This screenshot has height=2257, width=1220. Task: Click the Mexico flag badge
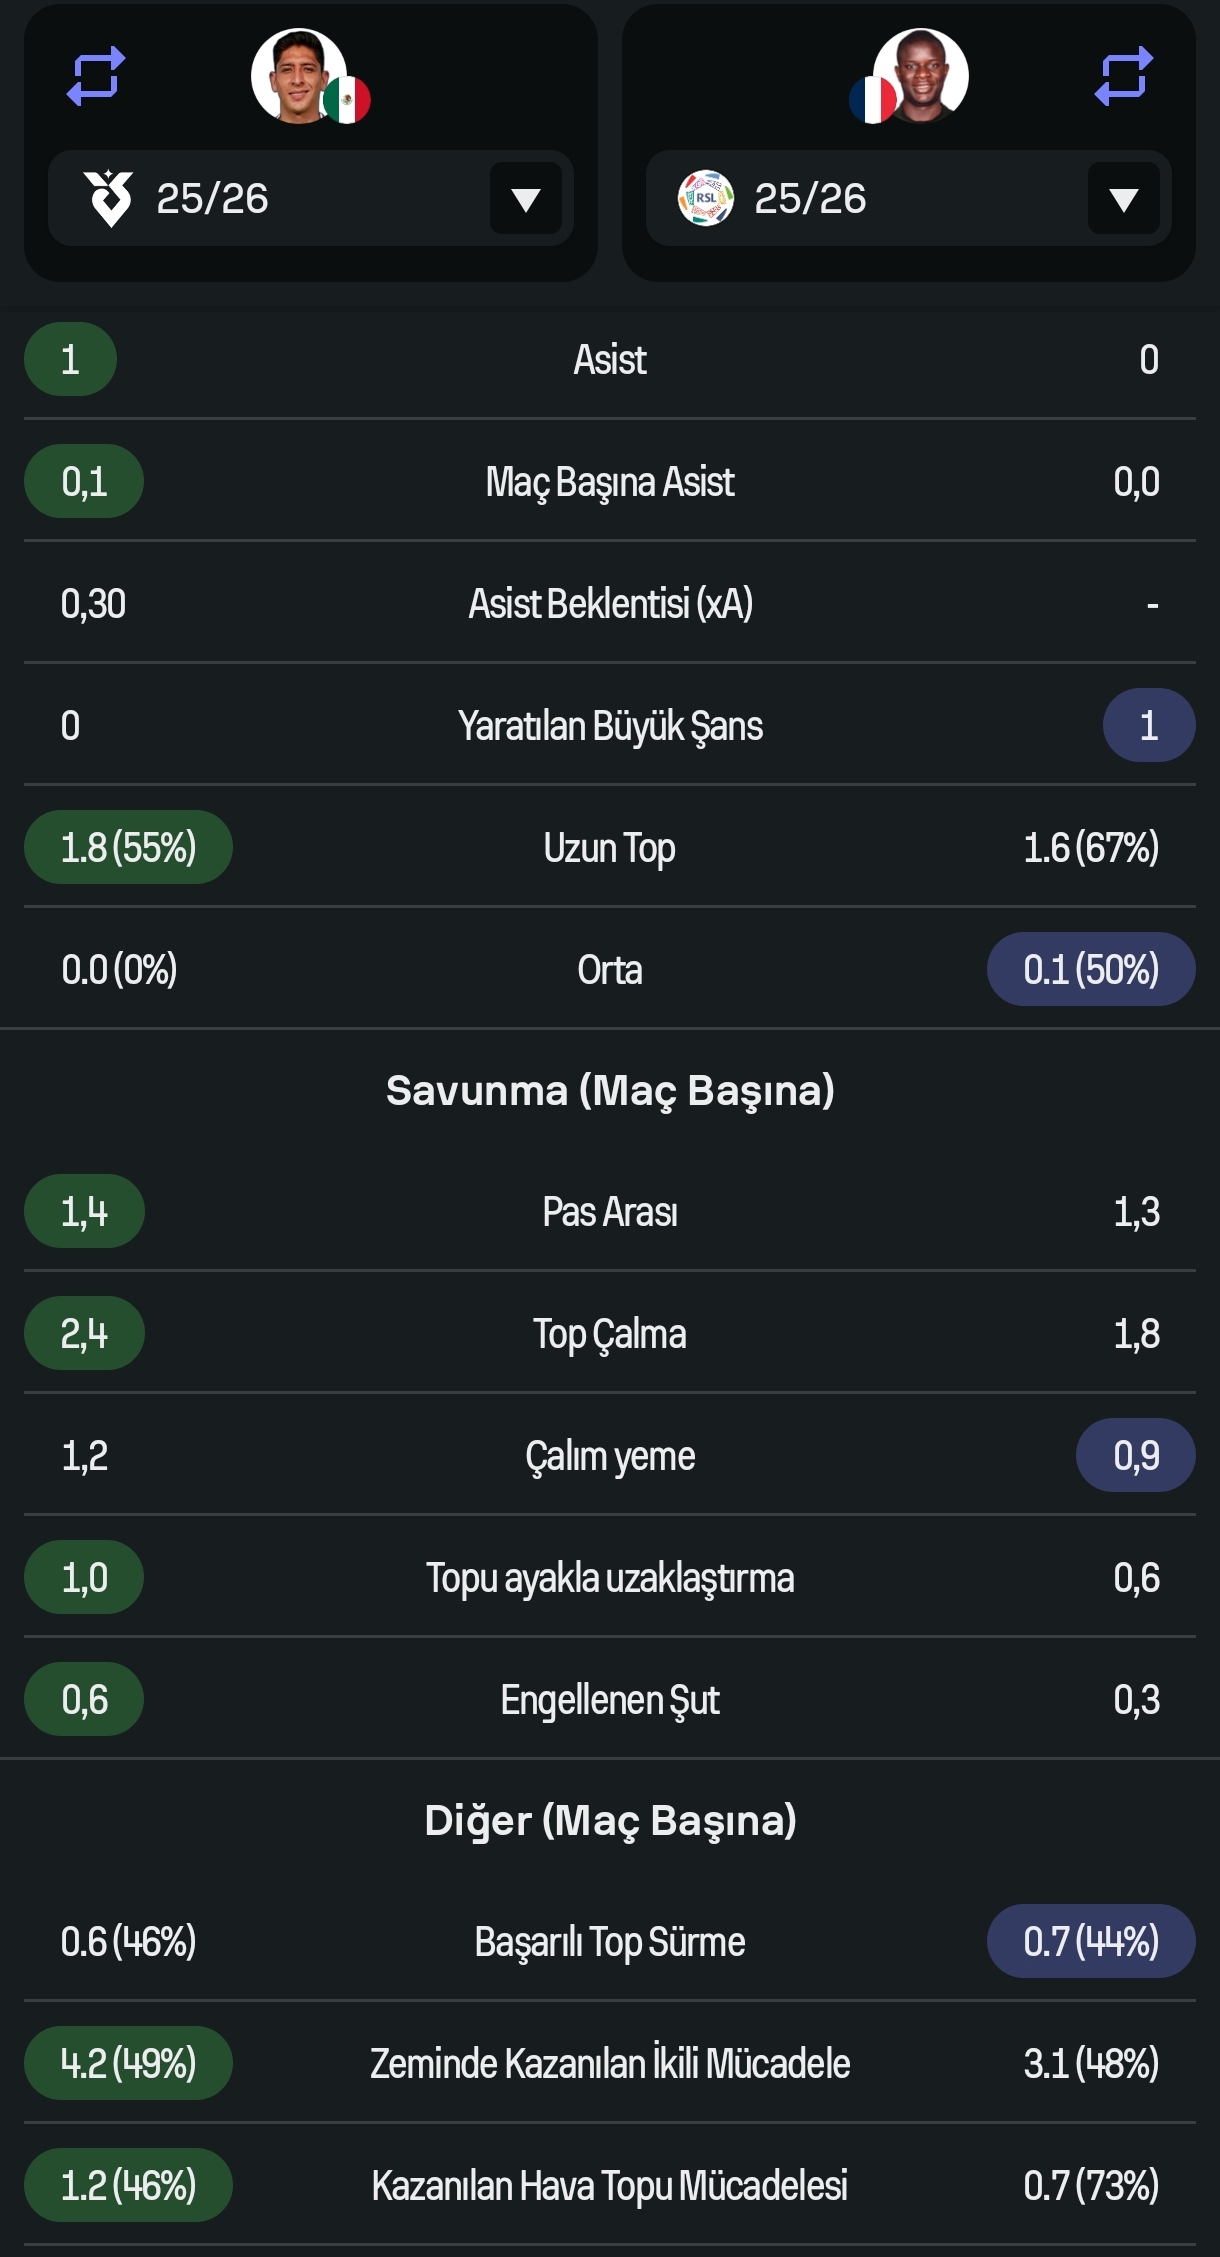[x=347, y=100]
